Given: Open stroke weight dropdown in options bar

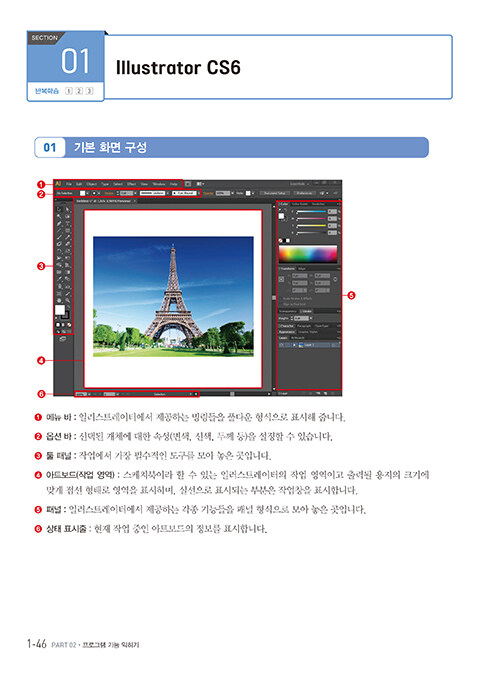Looking at the screenshot, I should tap(135, 193).
